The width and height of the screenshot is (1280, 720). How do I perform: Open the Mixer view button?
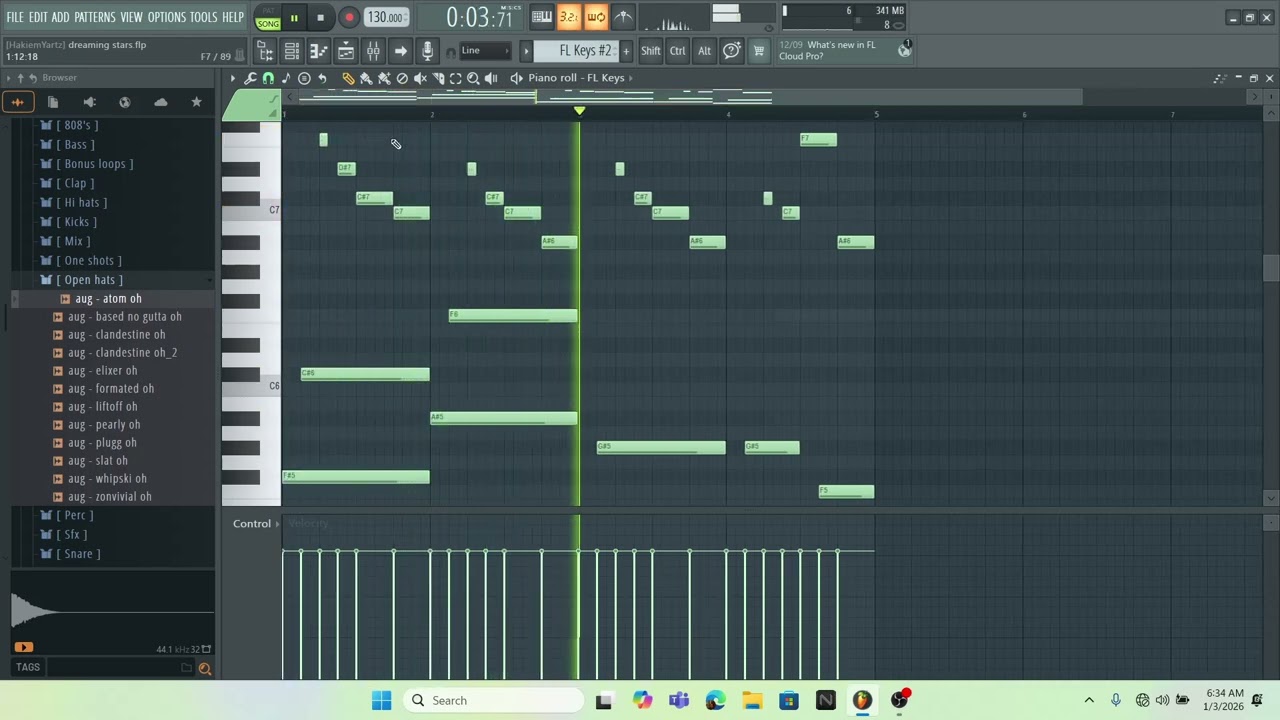point(373,51)
